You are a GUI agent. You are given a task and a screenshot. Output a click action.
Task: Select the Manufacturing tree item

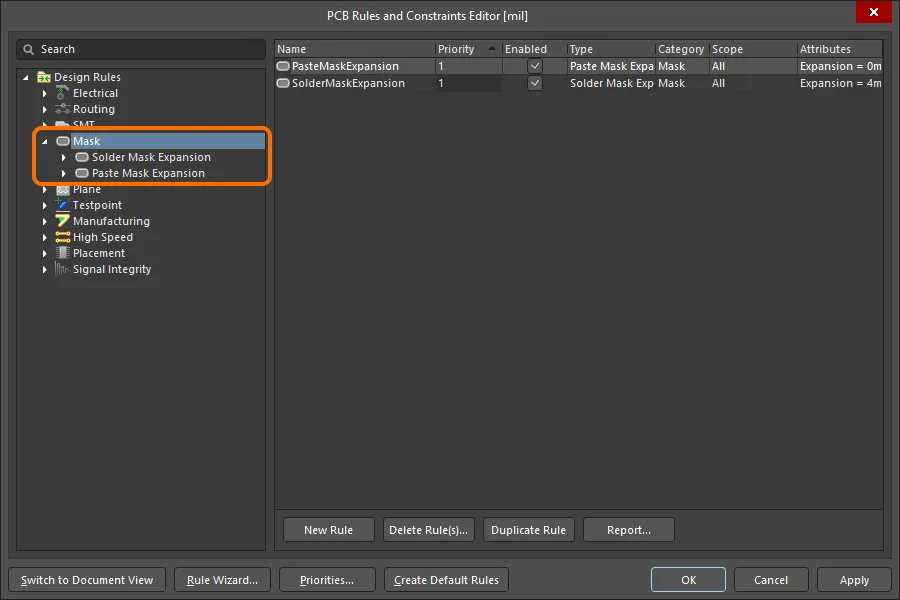point(111,221)
